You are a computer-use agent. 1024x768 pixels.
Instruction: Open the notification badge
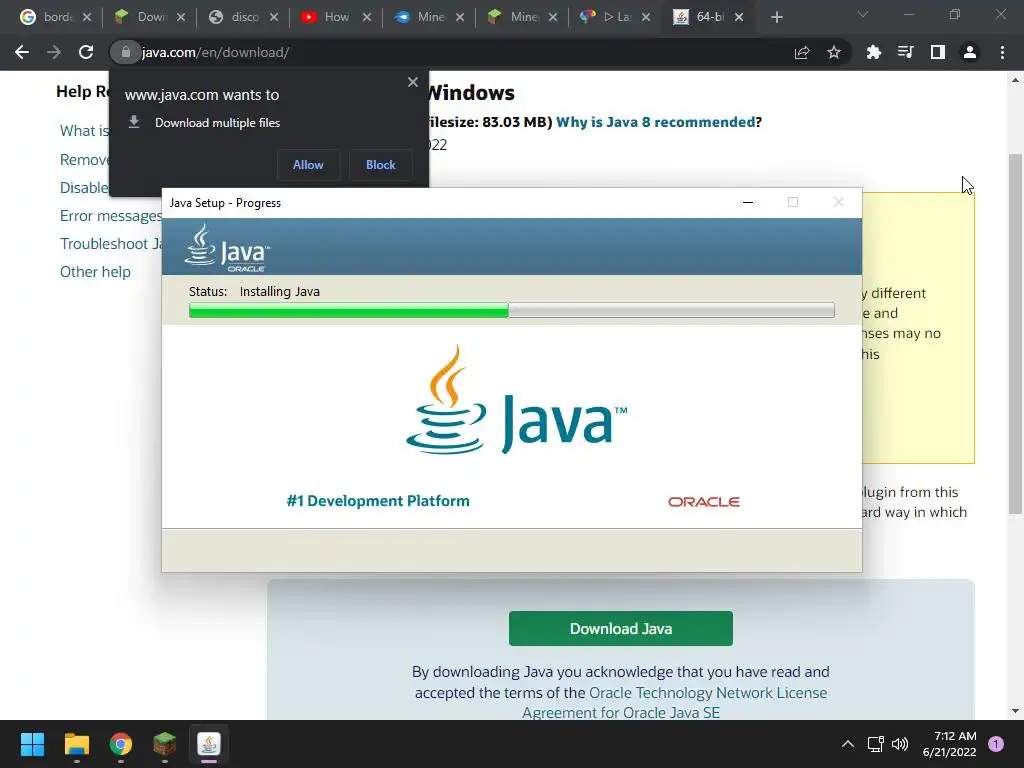pyautogui.click(x=996, y=744)
